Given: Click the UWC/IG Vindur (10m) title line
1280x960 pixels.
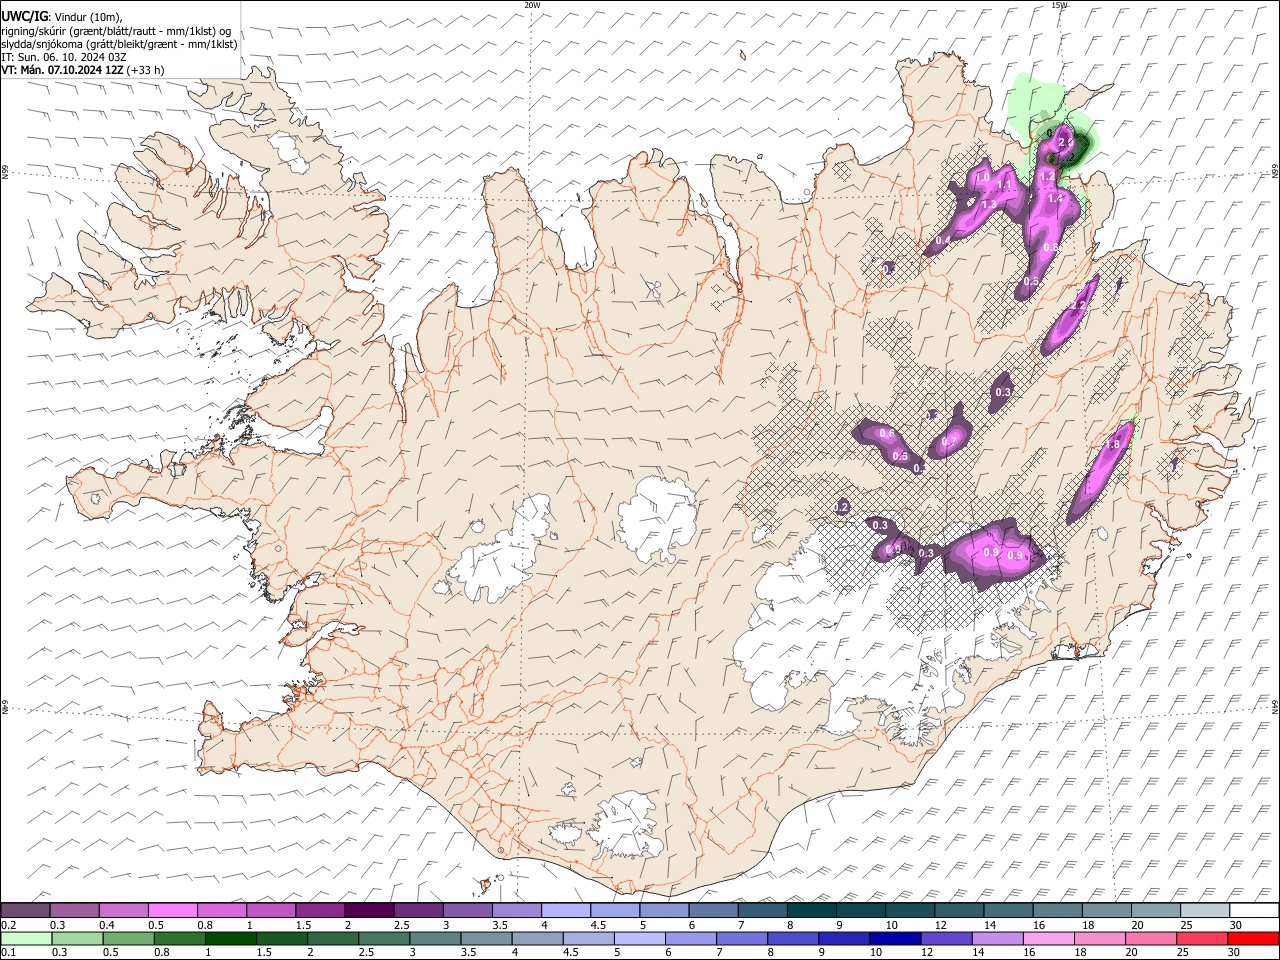Looking at the screenshot, I should (62, 16).
